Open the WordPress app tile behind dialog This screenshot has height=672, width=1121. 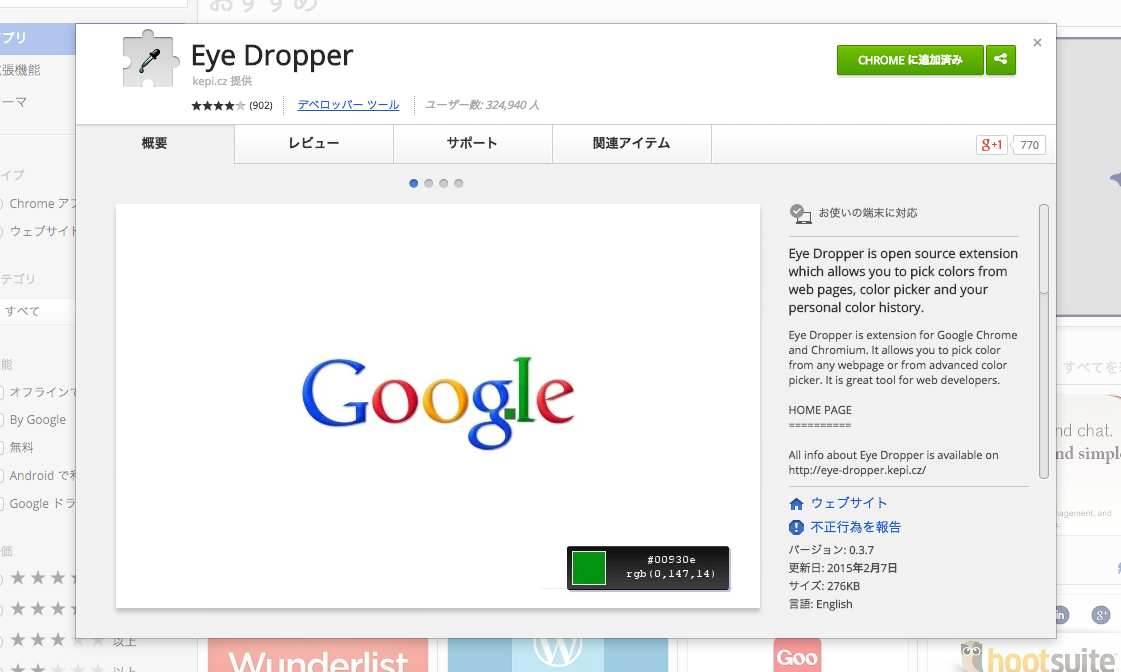pos(558,656)
